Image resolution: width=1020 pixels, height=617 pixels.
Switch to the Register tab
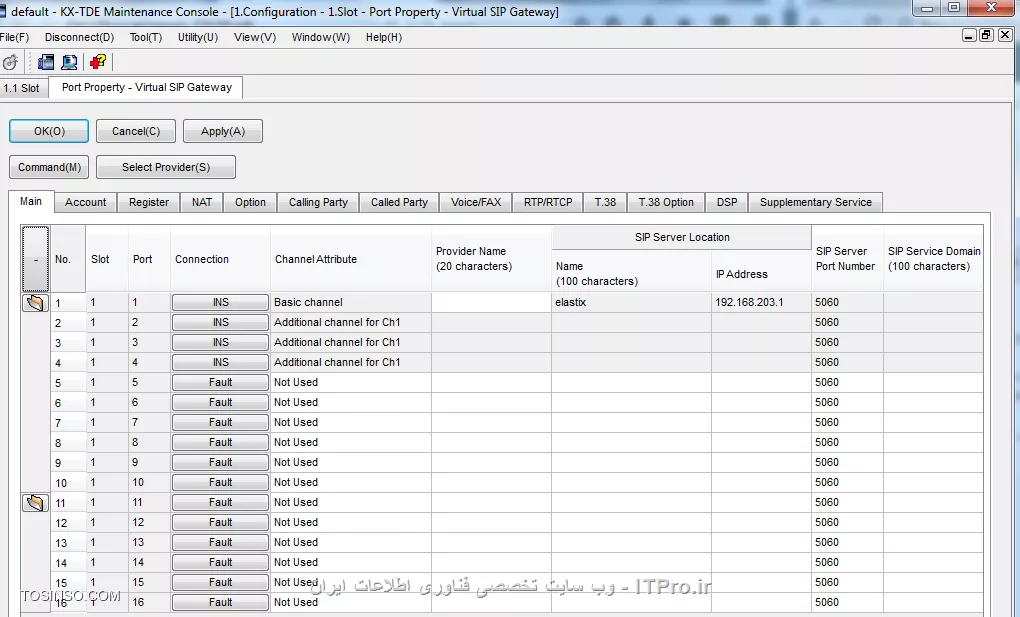(149, 202)
